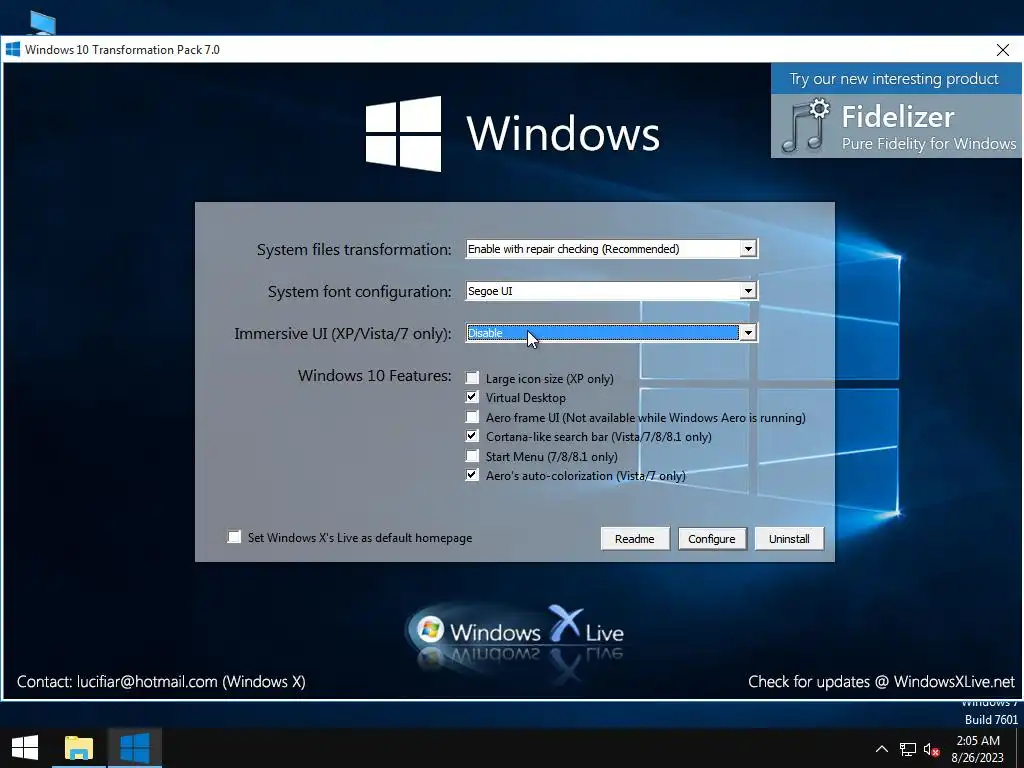The width and height of the screenshot is (1024, 768).
Task: Click the Segoe UI font combo box
Action: [611, 291]
